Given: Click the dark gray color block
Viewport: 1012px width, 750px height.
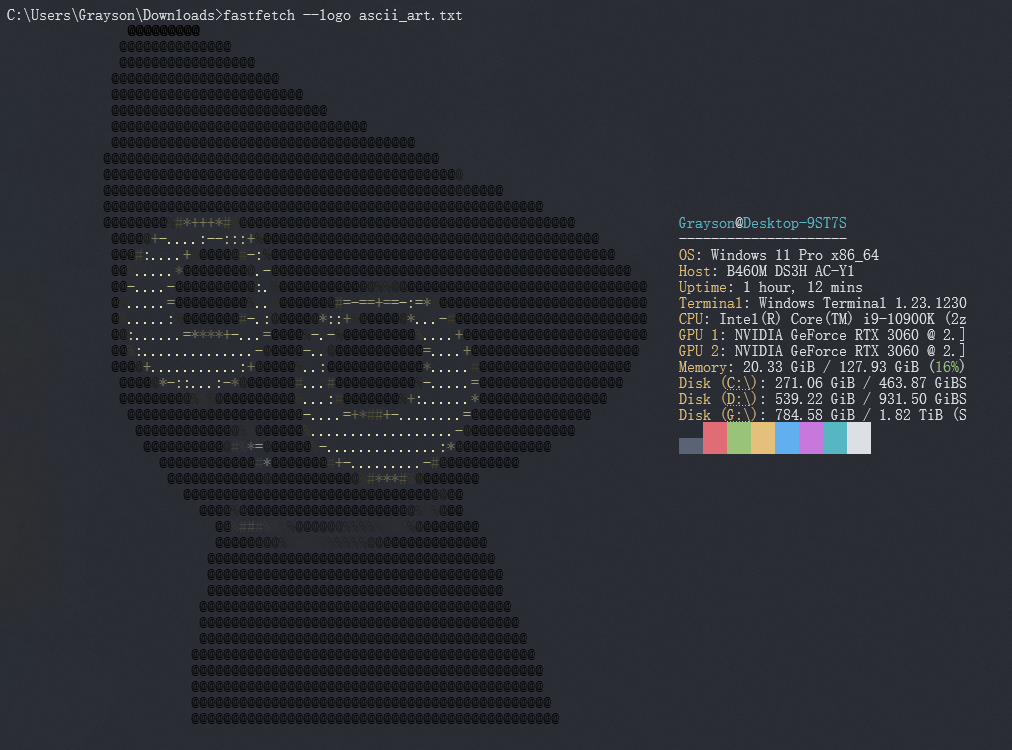Looking at the screenshot, I should 691,445.
